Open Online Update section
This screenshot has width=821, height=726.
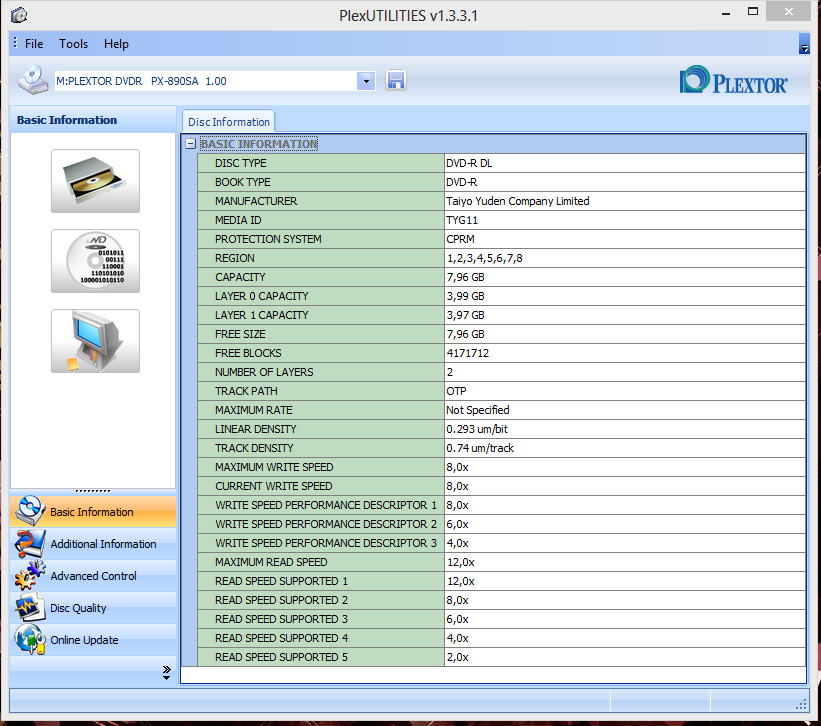point(93,640)
